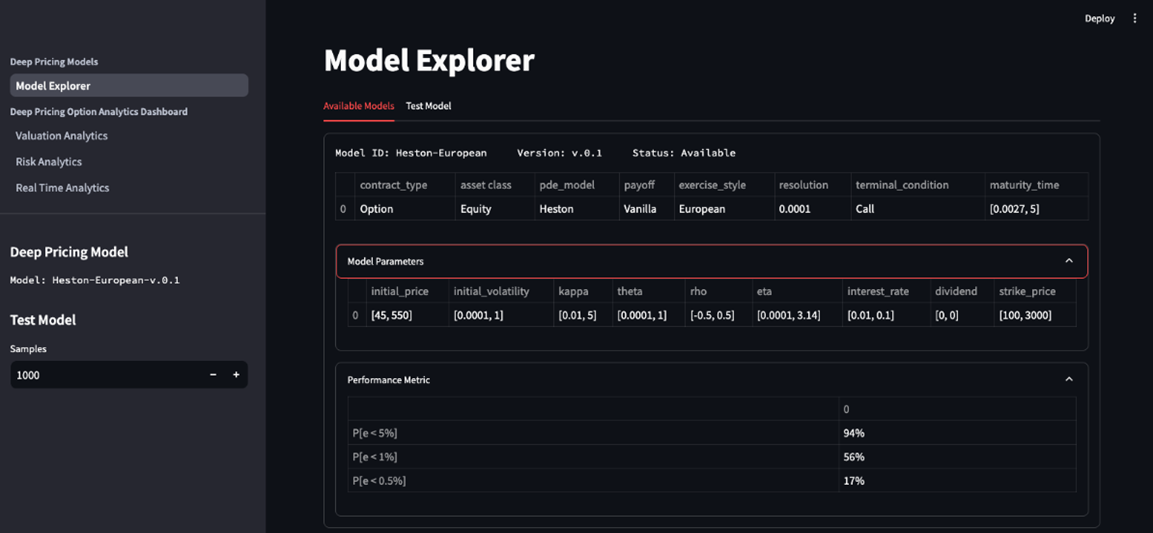
Task: Increase samples with plus button
Action: [x=236, y=375]
